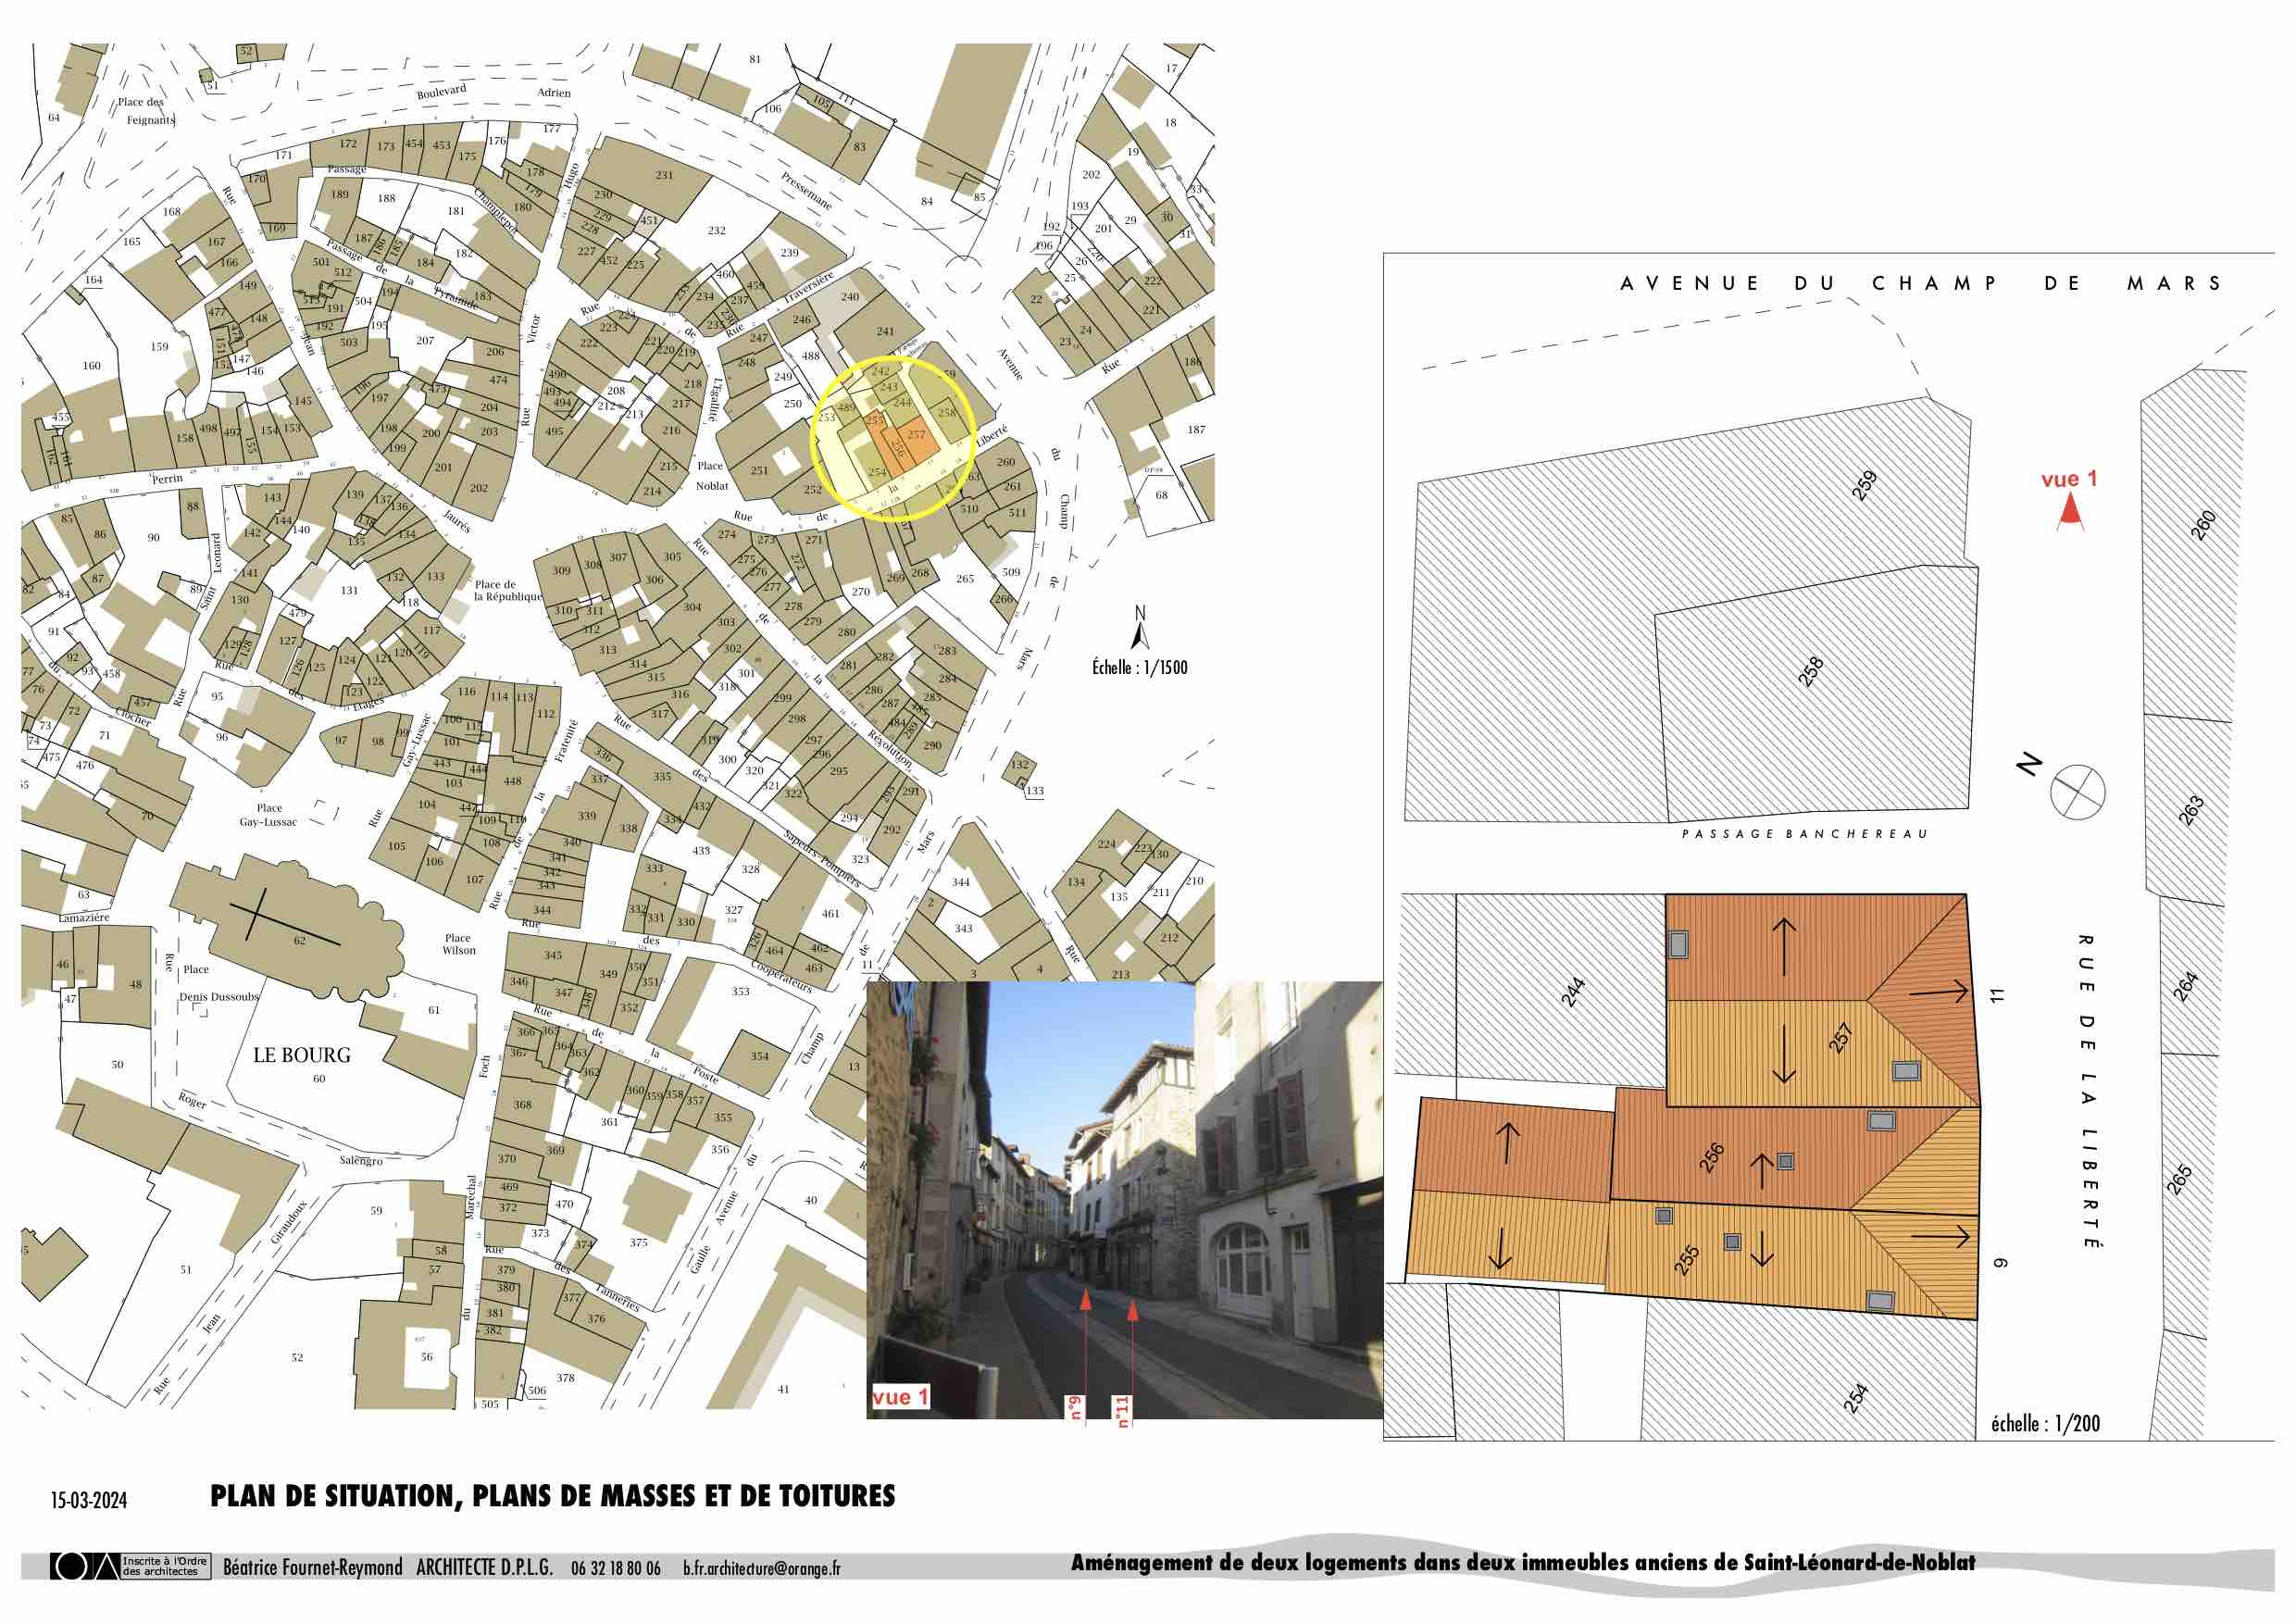
Task: Click the email address b.fr.architecture@orange.fr
Action: pos(761,1568)
